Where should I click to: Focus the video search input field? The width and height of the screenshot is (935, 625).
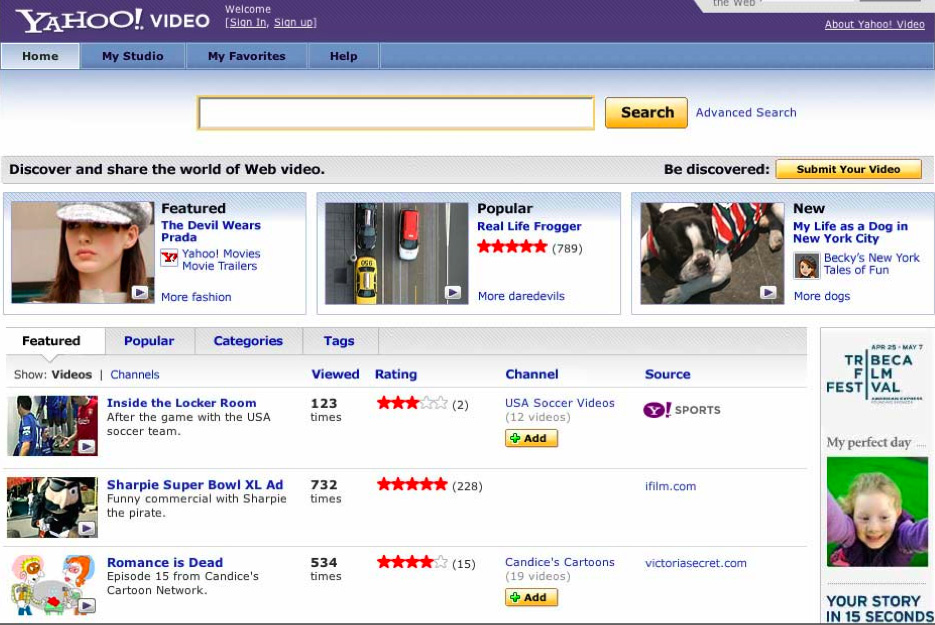(396, 113)
